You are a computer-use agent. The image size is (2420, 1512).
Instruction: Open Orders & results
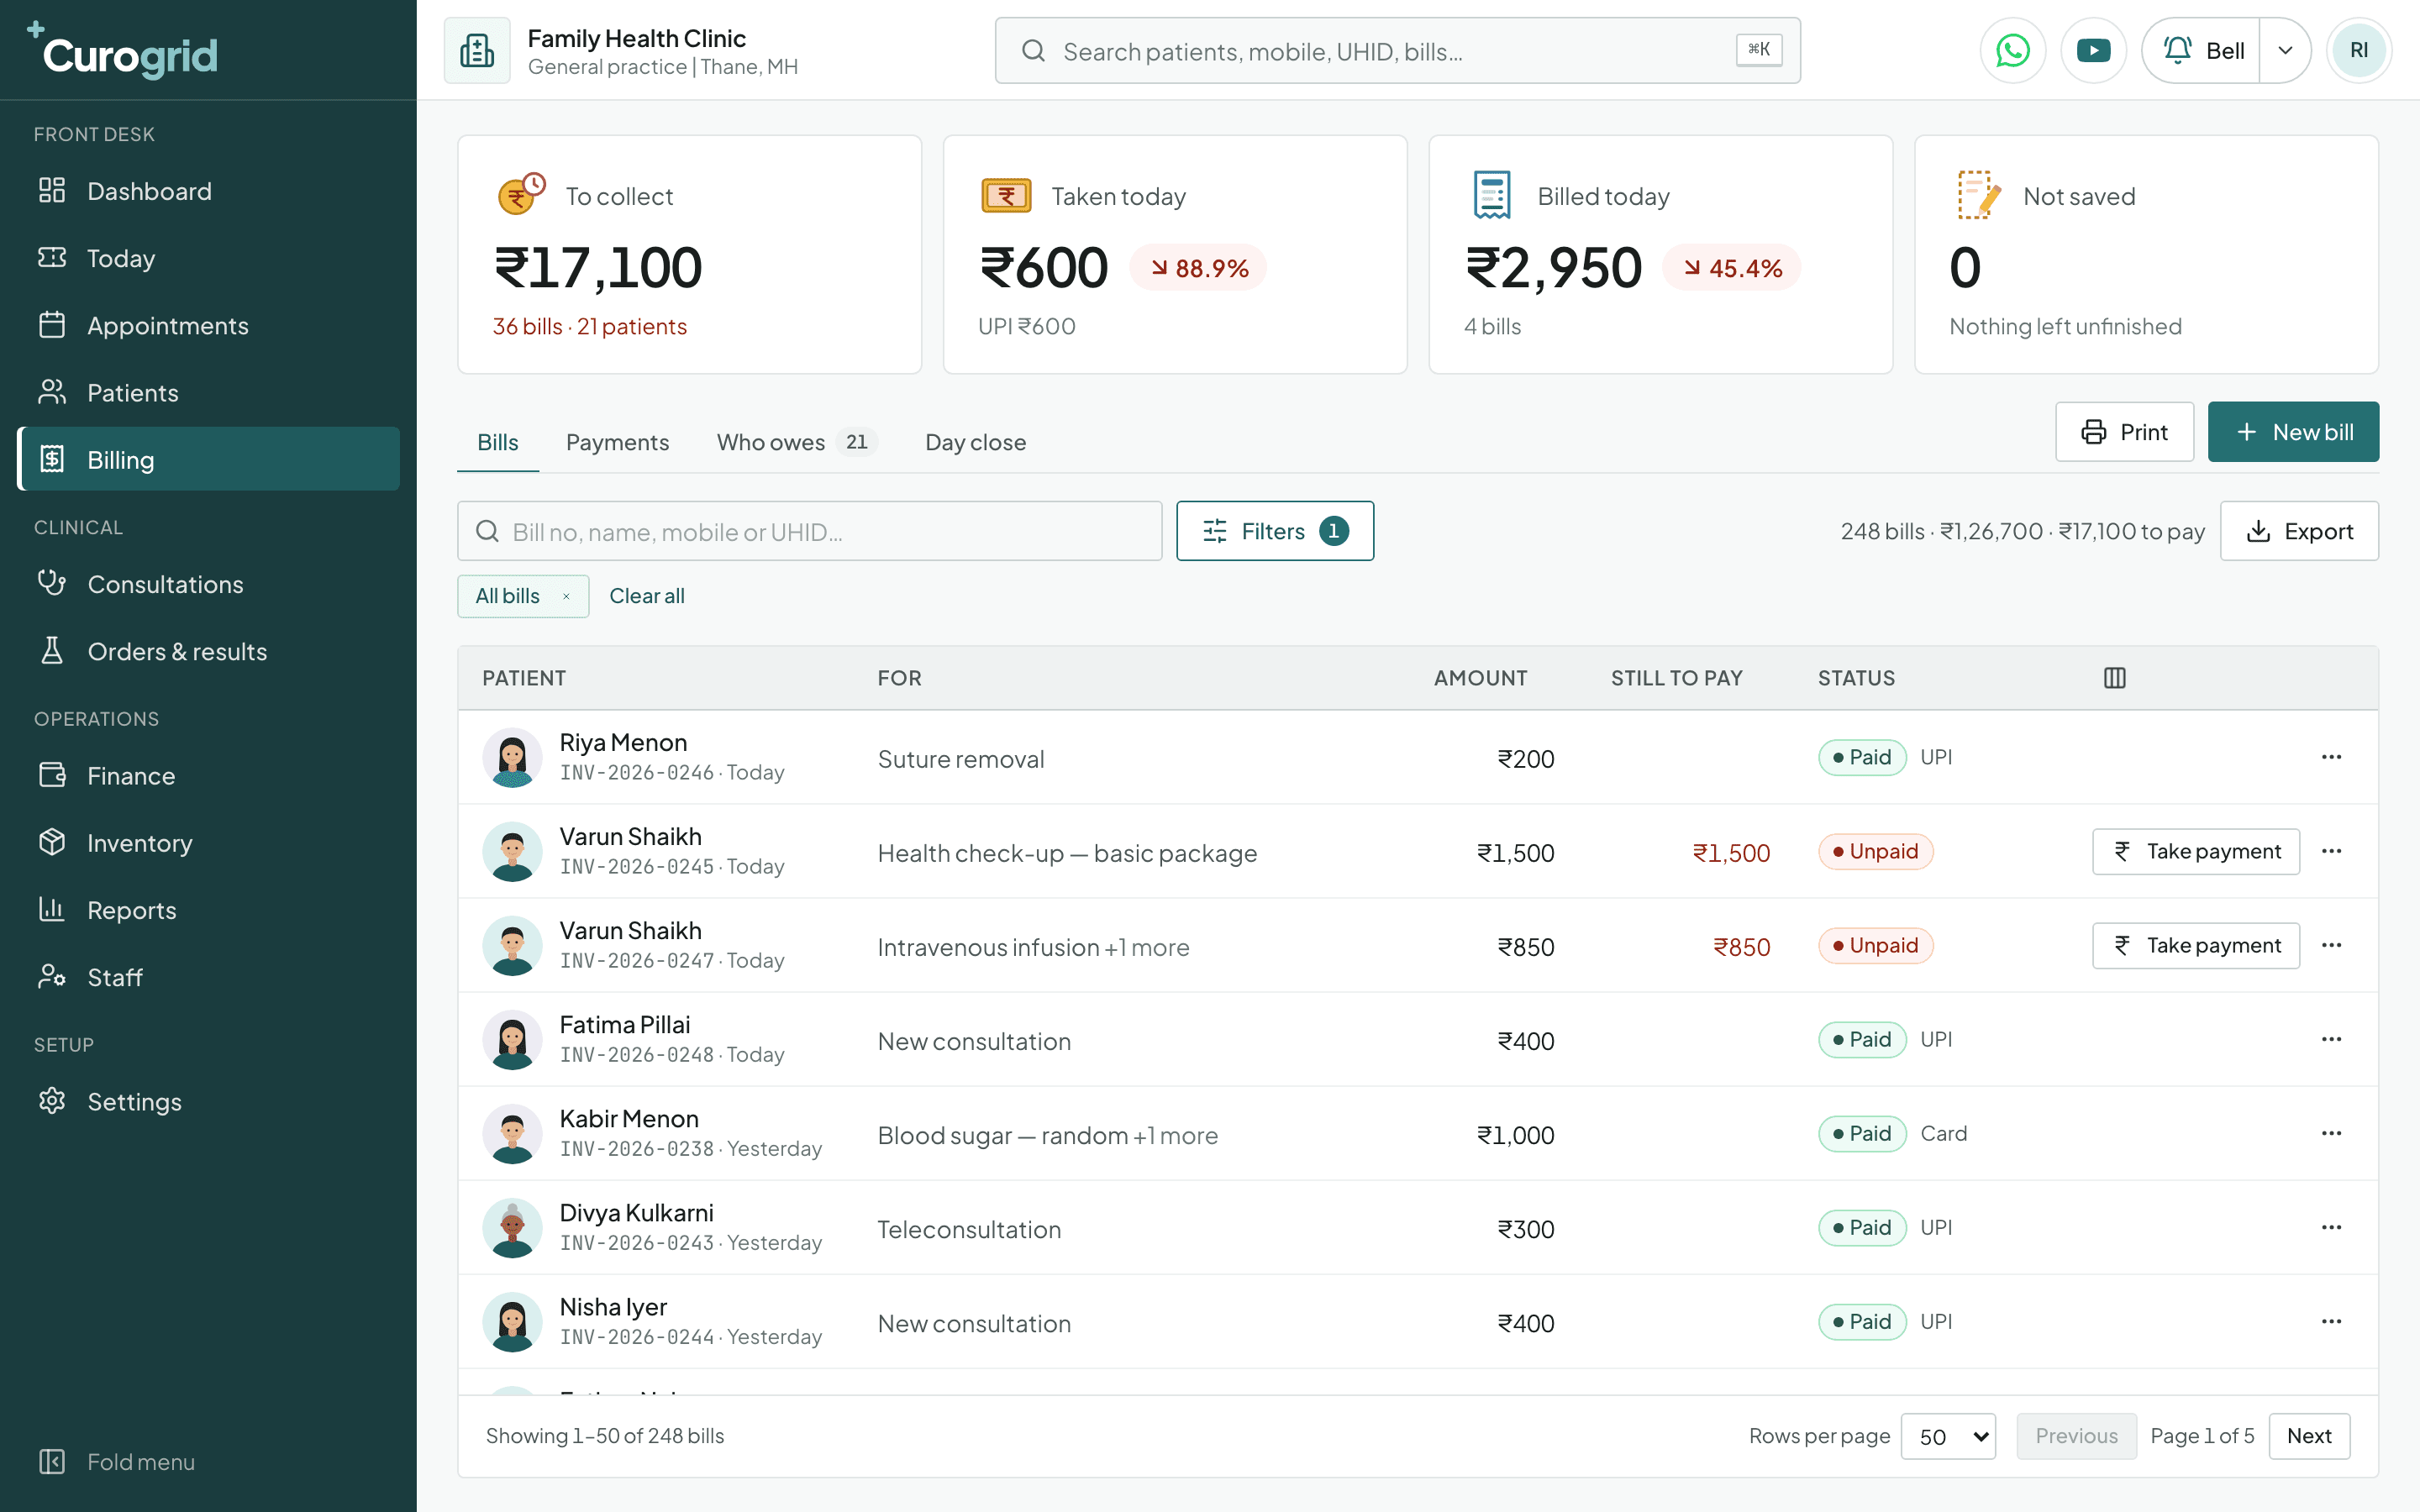pos(208,651)
